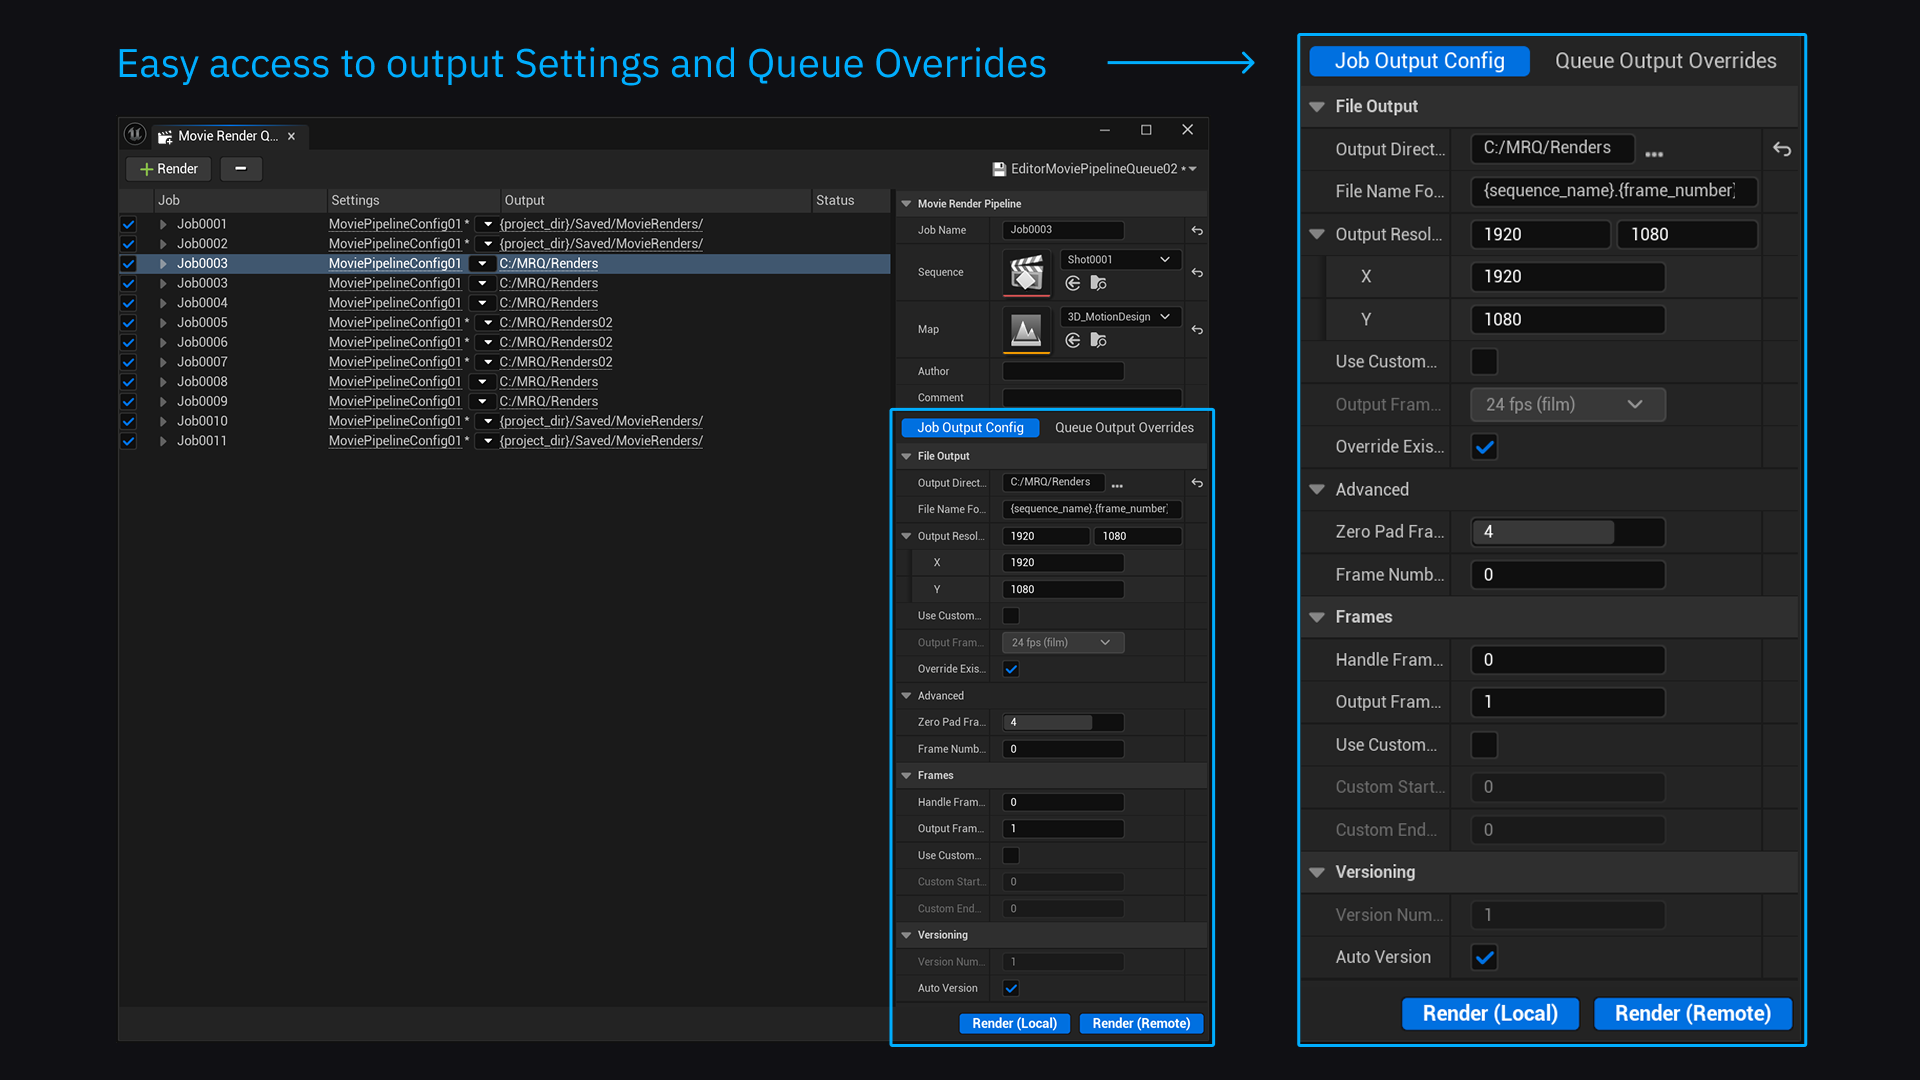Browse to Sequence asset in Content Browser

coord(1098,284)
